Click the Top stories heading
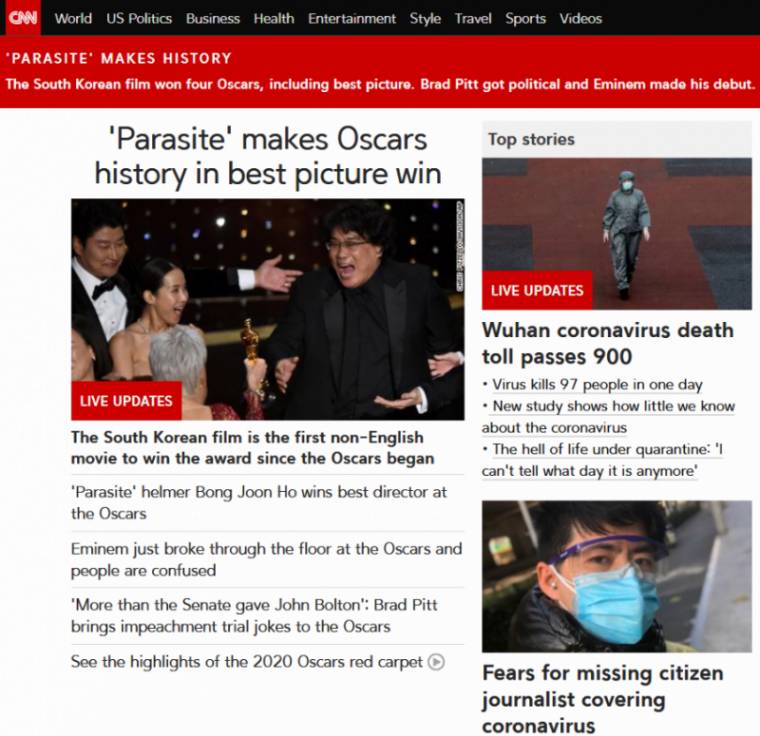760x736 pixels. pyautogui.click(x=531, y=139)
